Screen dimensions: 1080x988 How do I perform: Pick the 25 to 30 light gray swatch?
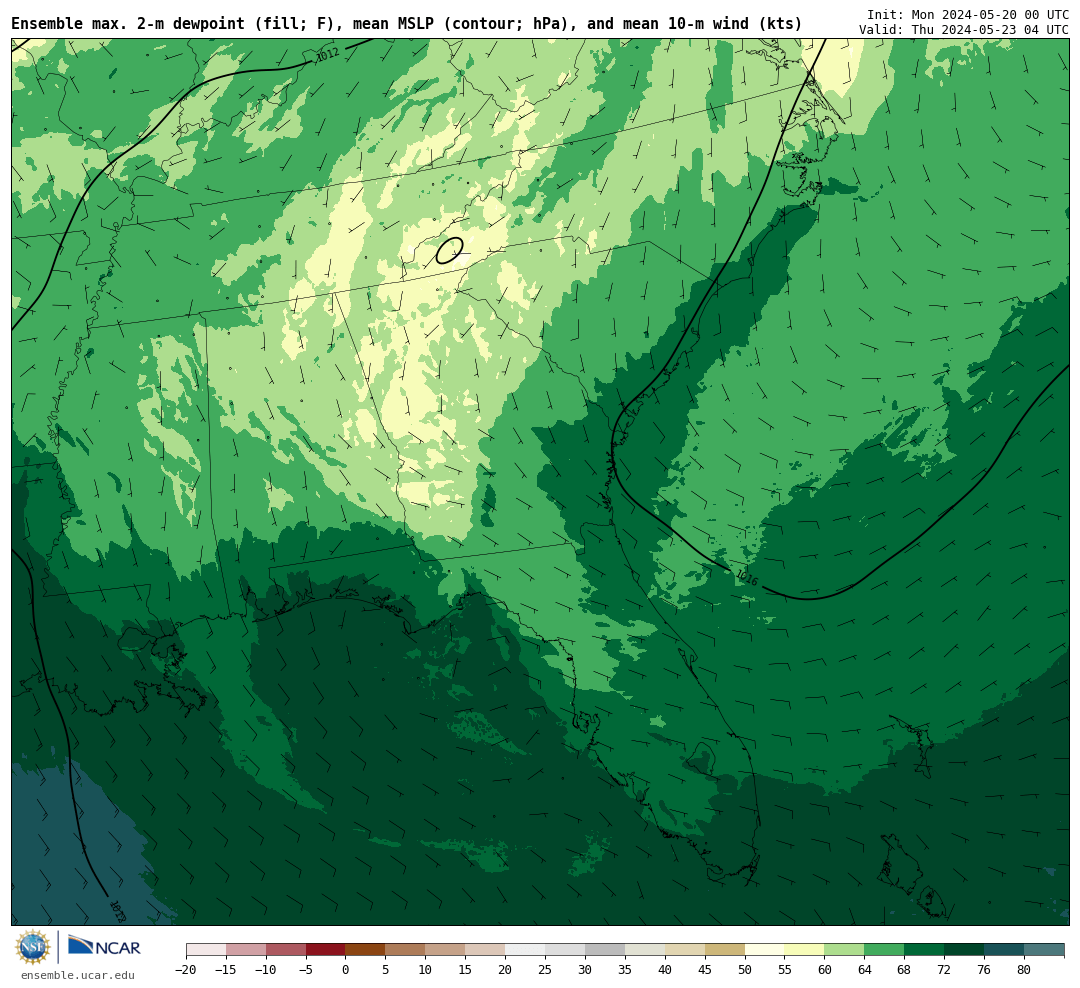[x=565, y=950]
